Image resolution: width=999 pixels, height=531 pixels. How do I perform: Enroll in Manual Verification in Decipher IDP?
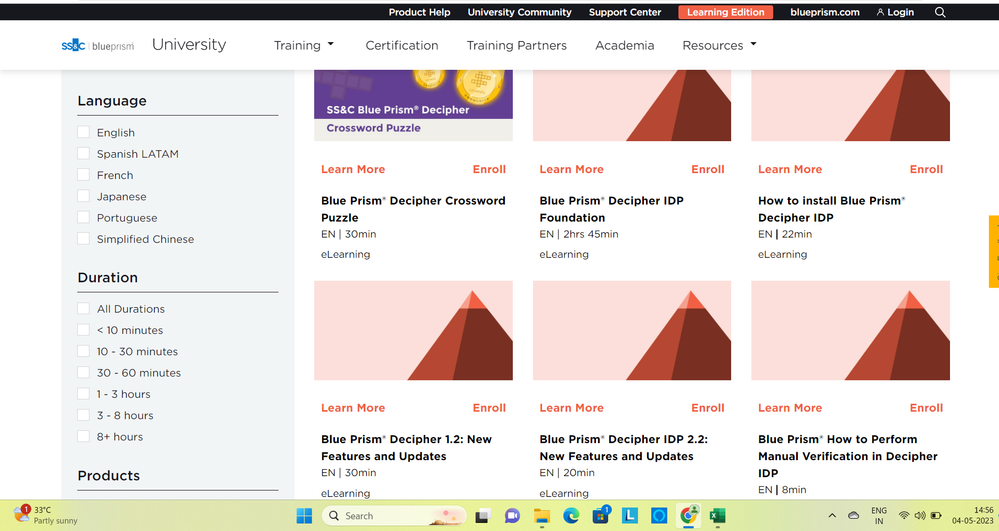pos(926,408)
